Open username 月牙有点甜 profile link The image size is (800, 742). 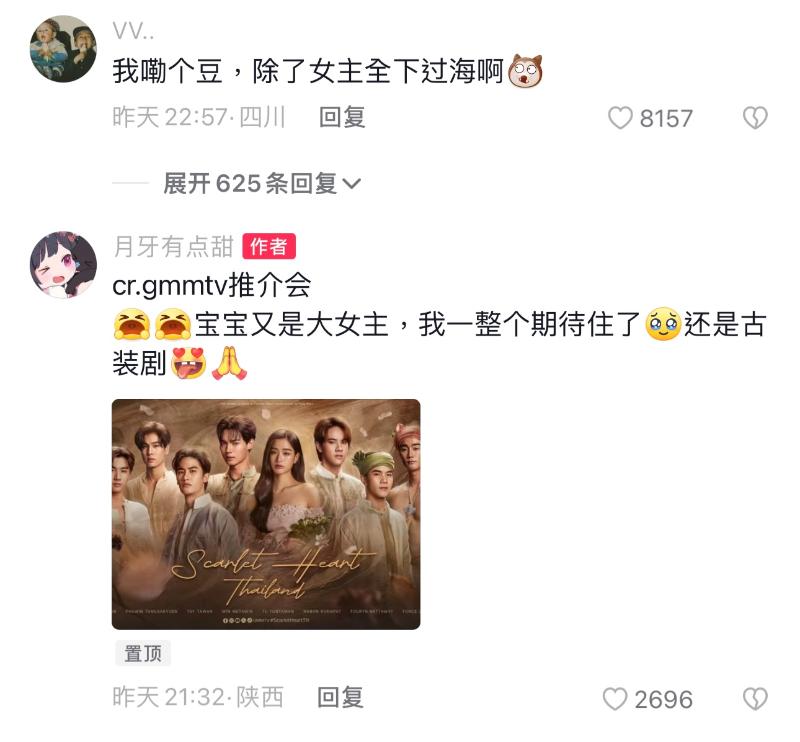[173, 246]
